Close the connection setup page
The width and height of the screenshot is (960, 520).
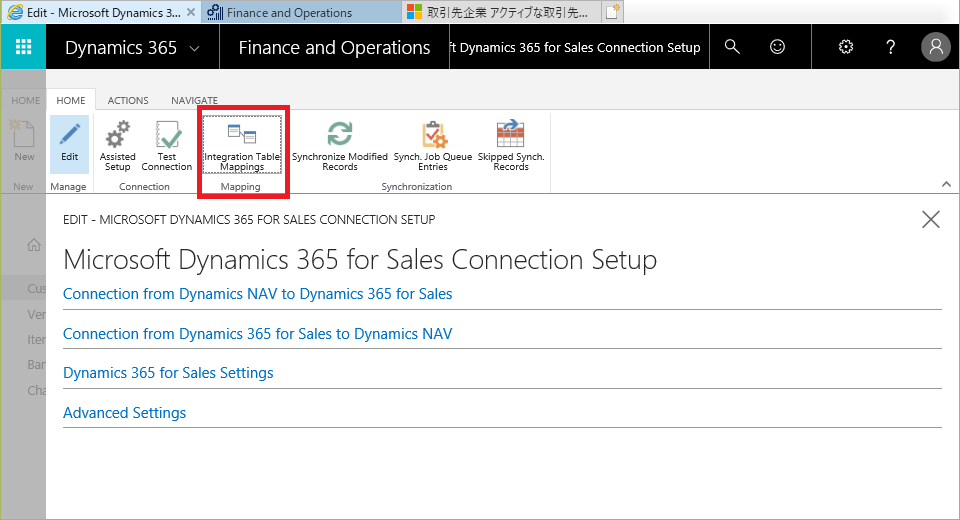pos(931,219)
